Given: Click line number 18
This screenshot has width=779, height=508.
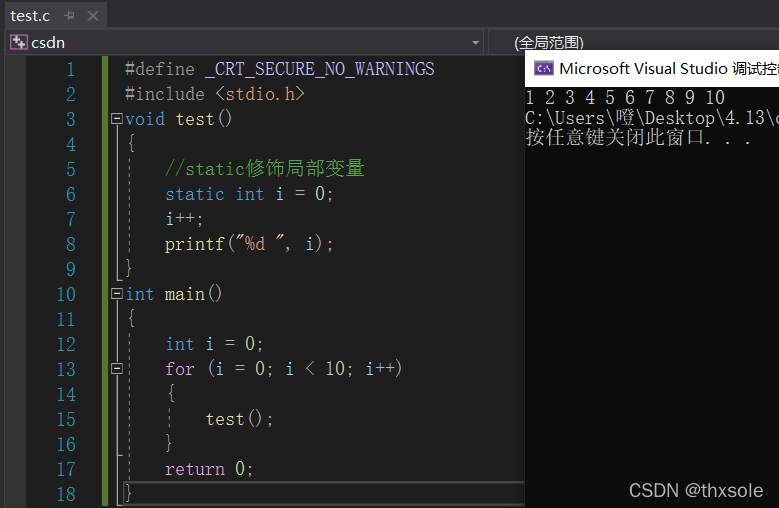Looking at the screenshot, I should (x=66, y=494).
